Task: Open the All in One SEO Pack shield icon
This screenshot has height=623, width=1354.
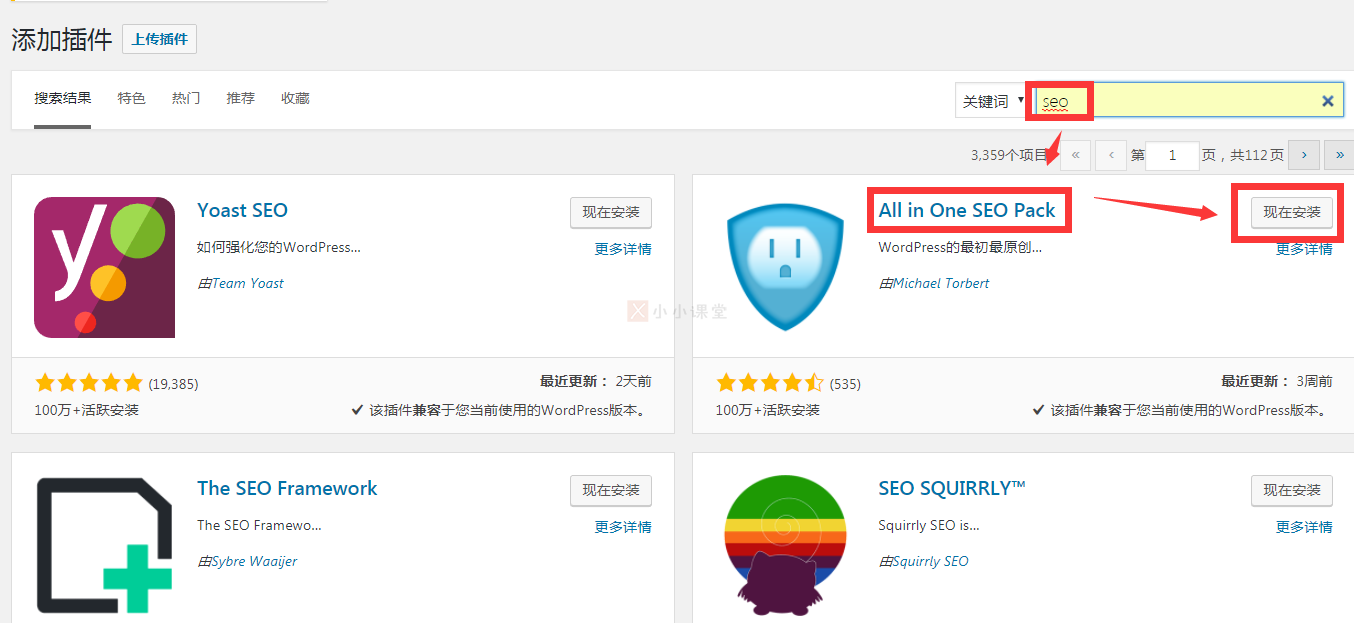Action: pyautogui.click(x=785, y=268)
